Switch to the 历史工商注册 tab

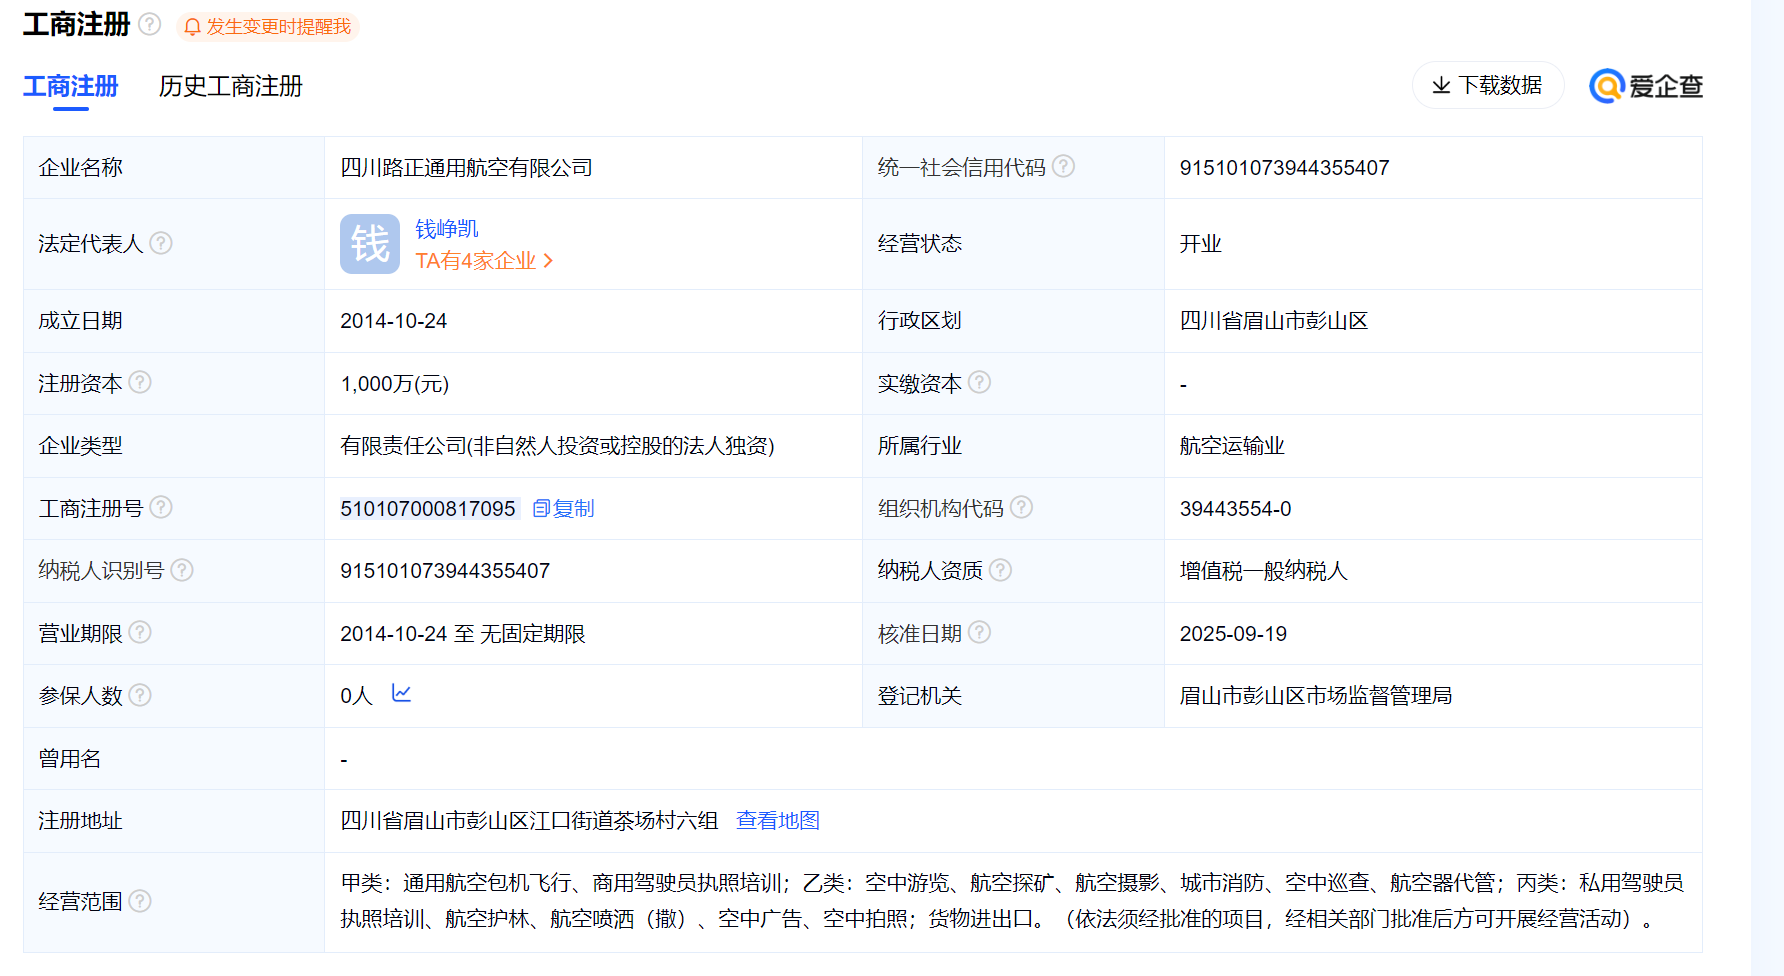click(229, 87)
